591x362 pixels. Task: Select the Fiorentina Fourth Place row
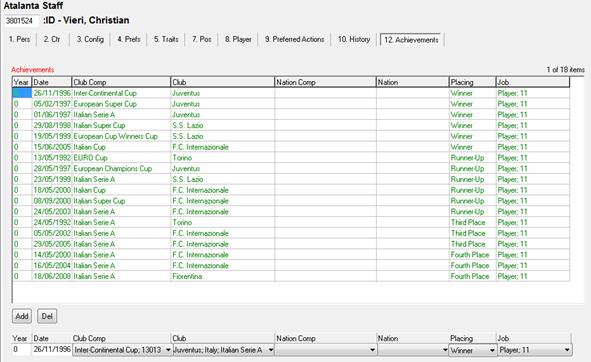(x=291, y=276)
